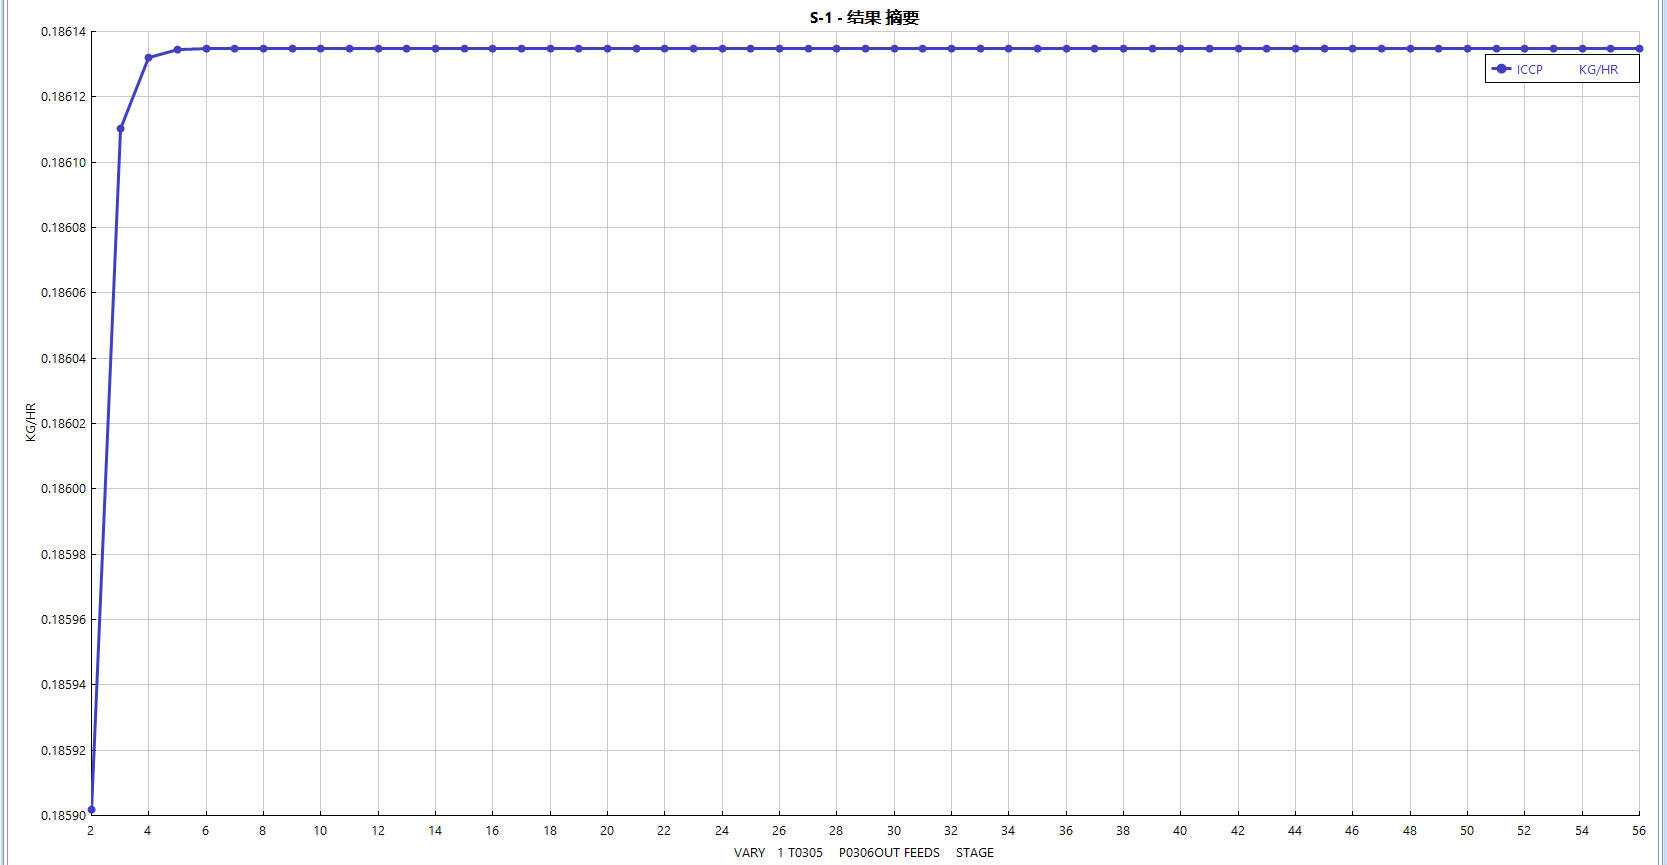Click x-axis tick label 14

pyautogui.click(x=435, y=831)
